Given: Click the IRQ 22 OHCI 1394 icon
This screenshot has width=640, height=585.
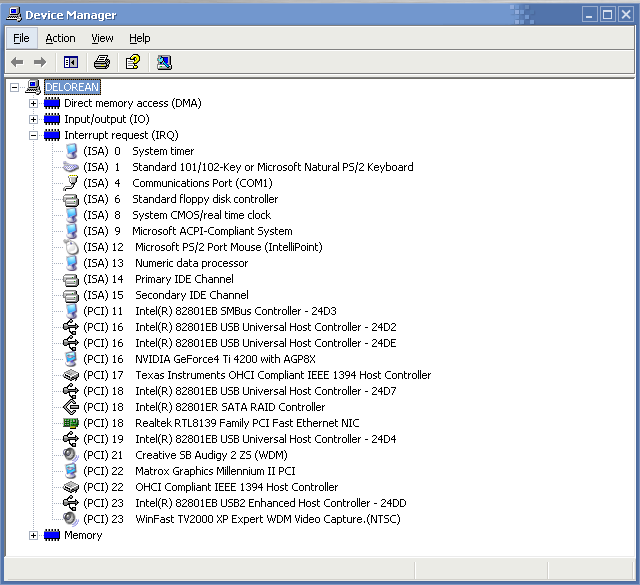Looking at the screenshot, I should click(x=71, y=487).
